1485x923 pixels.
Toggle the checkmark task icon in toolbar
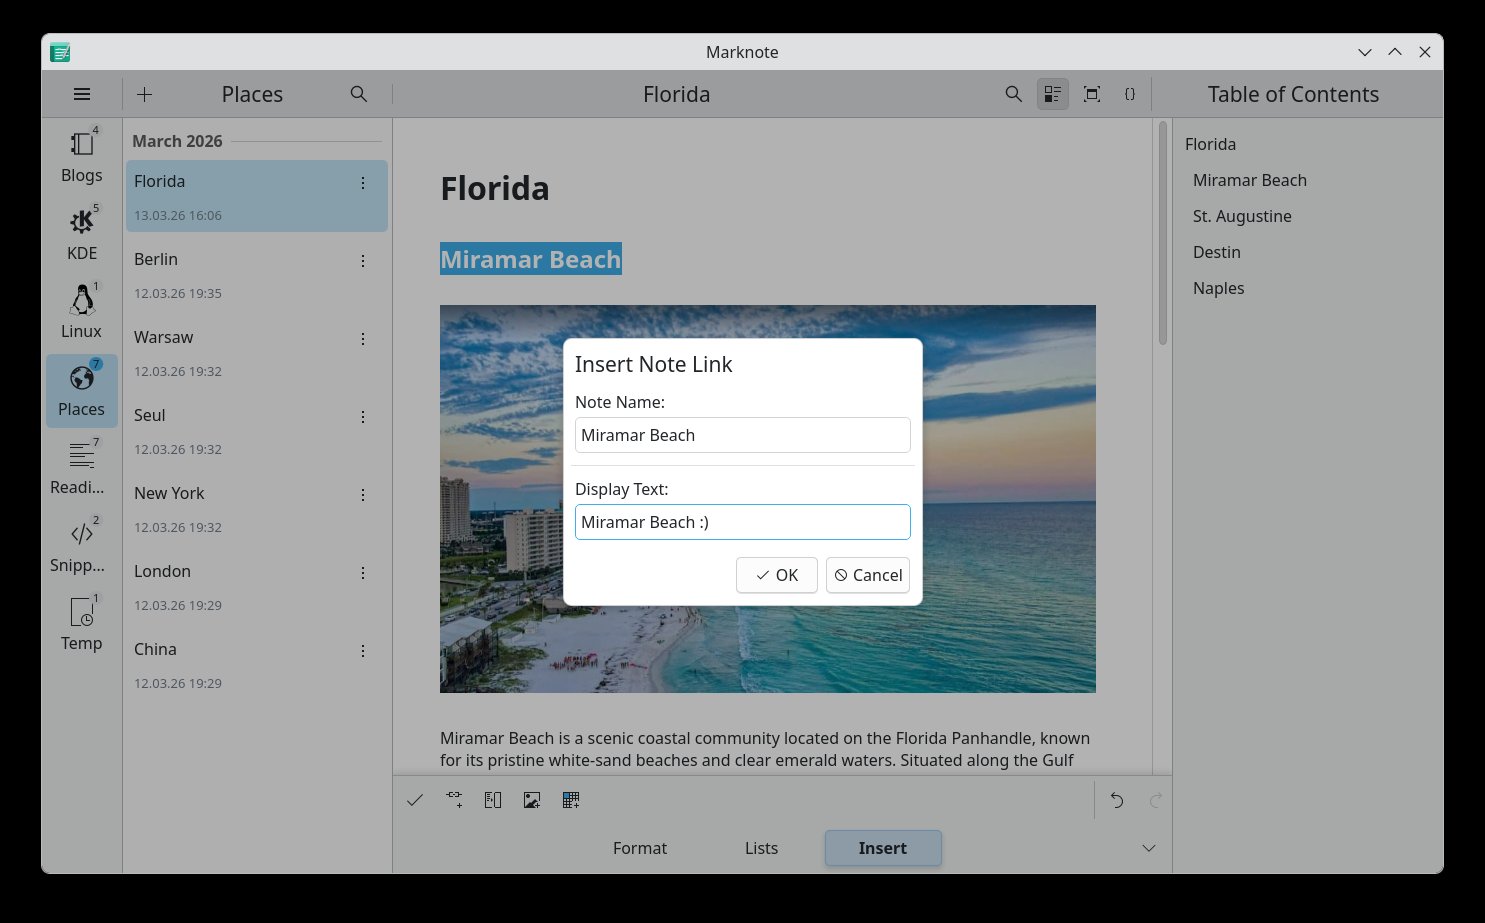[x=415, y=800]
